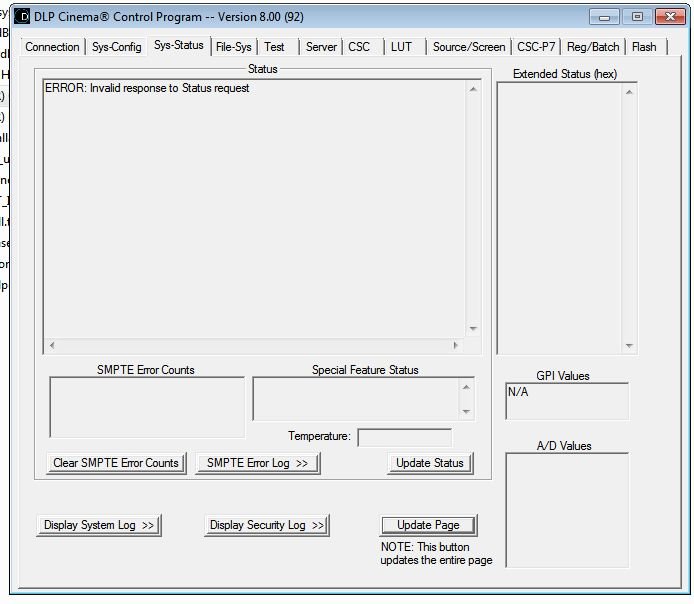Click the SMPTE Error Counts box

147,407
